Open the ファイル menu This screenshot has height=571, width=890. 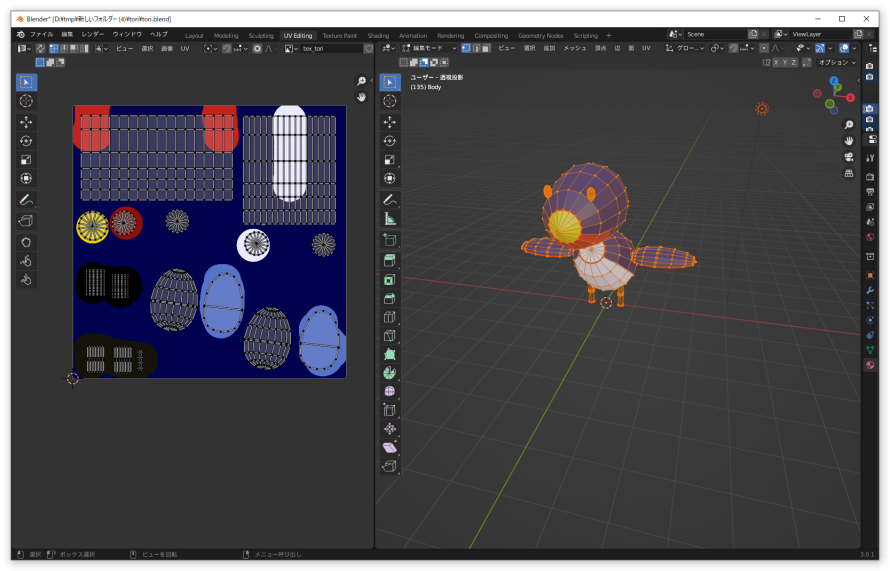(41, 34)
